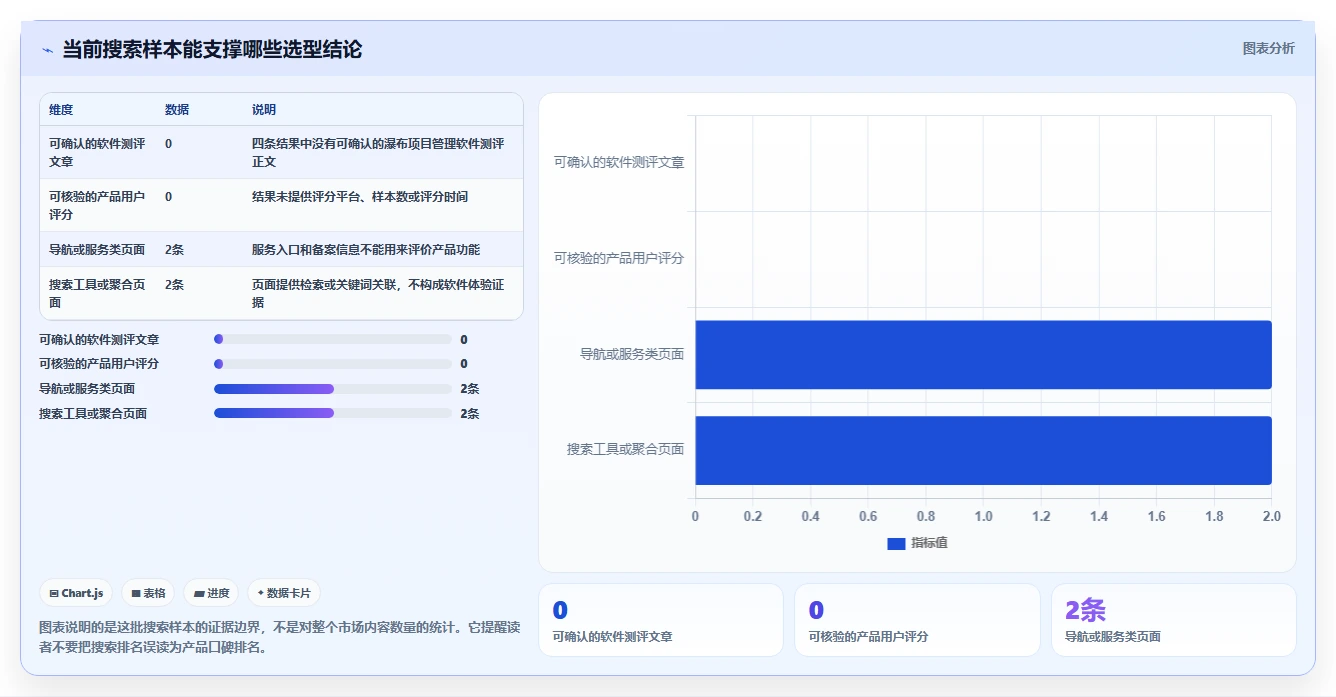Open the 2条 导航或服务类页面 data card

pyautogui.click(x=1174, y=620)
